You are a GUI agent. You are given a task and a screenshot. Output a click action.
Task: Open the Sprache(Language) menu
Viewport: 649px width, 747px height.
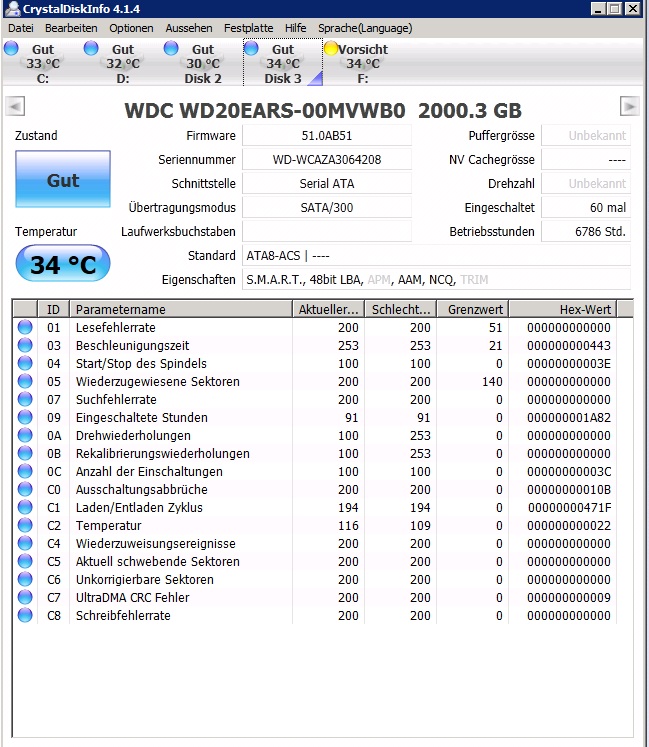tap(365, 28)
